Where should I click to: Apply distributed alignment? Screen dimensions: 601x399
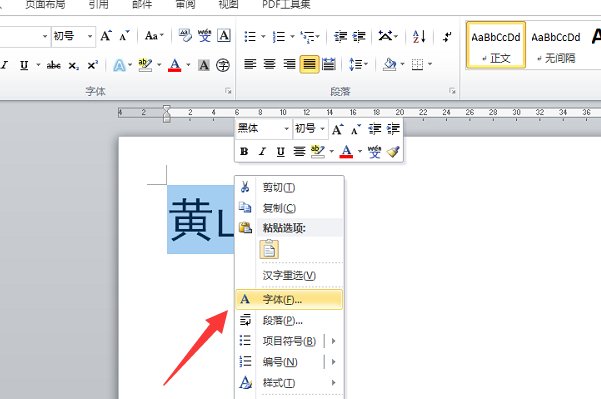coord(328,64)
